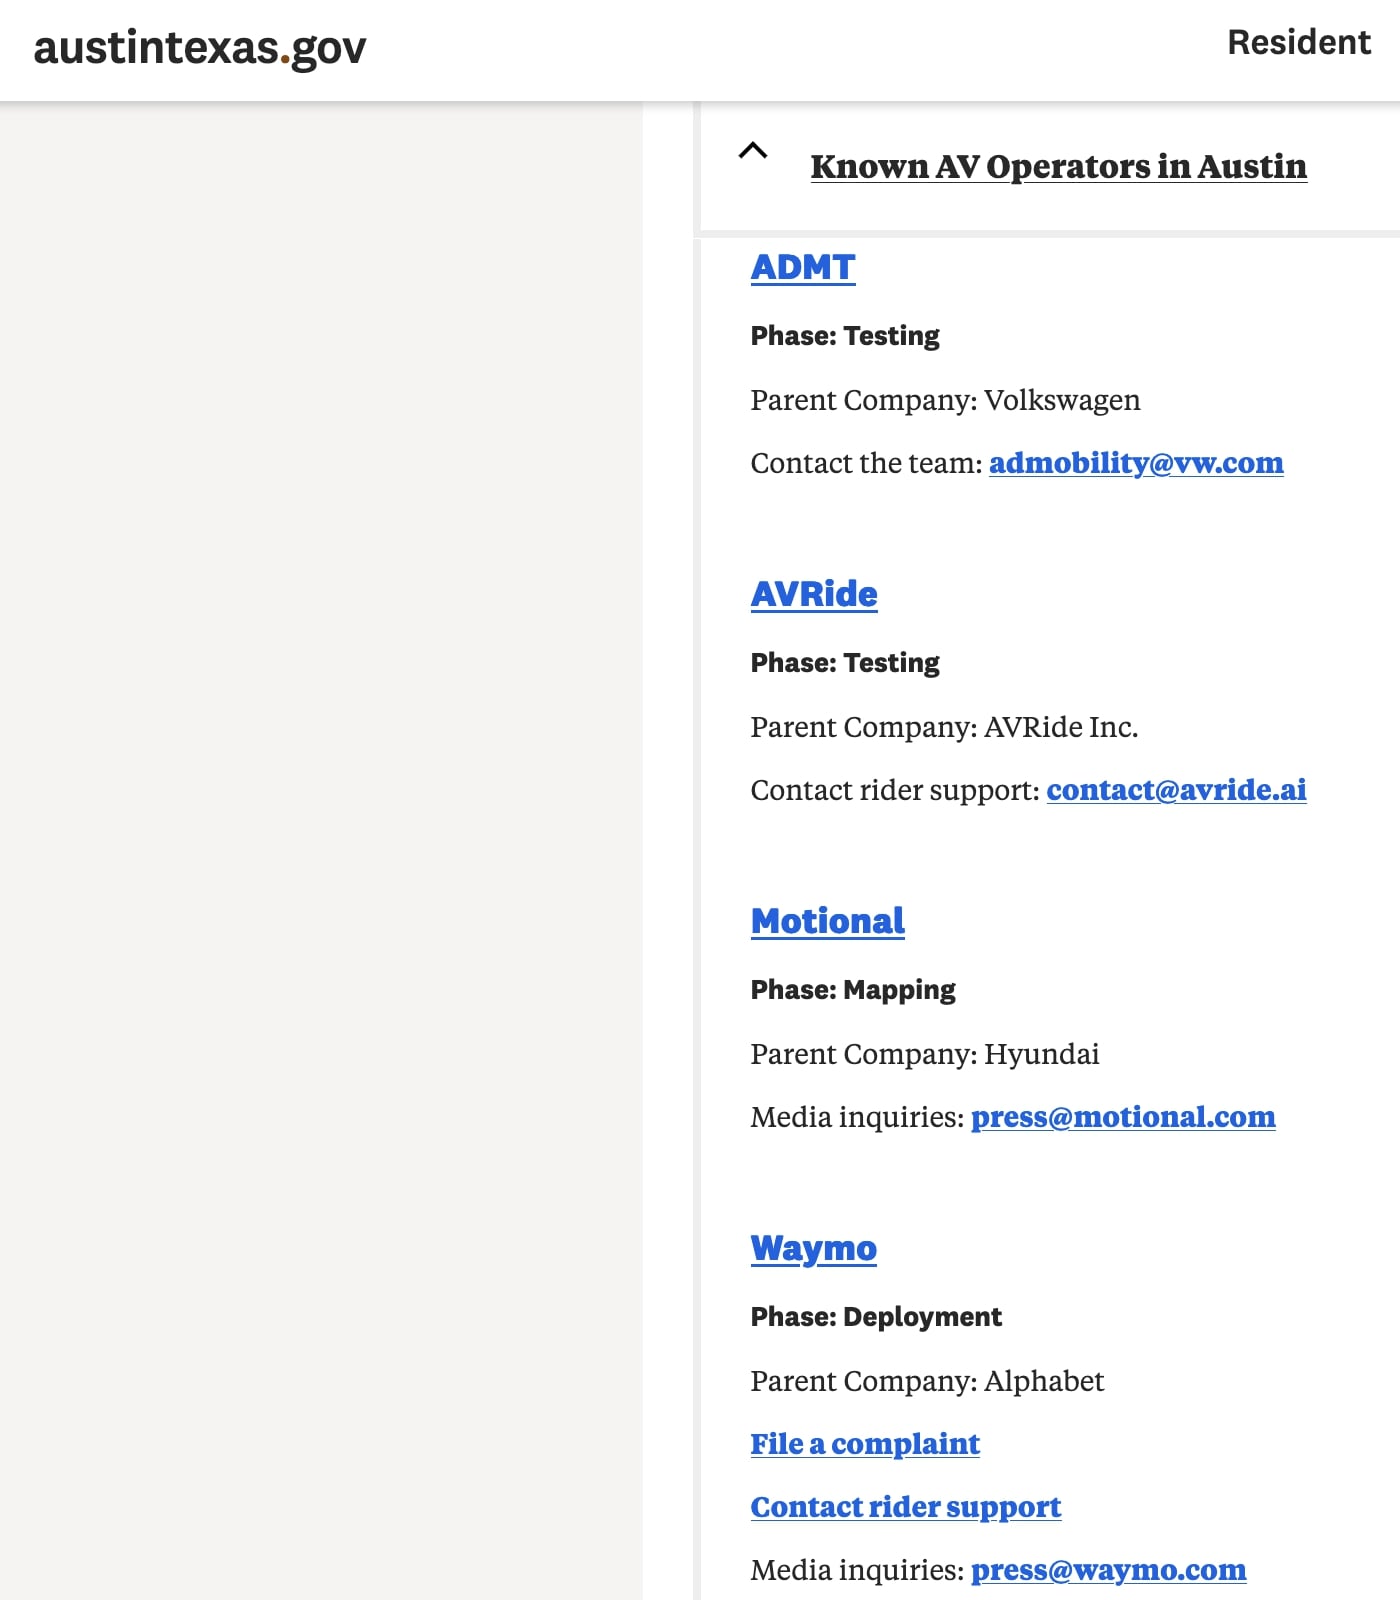Click the contact@avride.ai email link
This screenshot has width=1400, height=1600.
[x=1176, y=790]
